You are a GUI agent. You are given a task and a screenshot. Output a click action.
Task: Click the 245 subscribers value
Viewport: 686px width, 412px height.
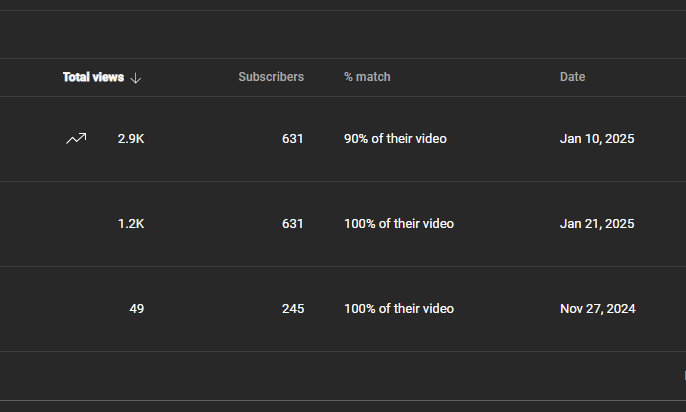(293, 309)
